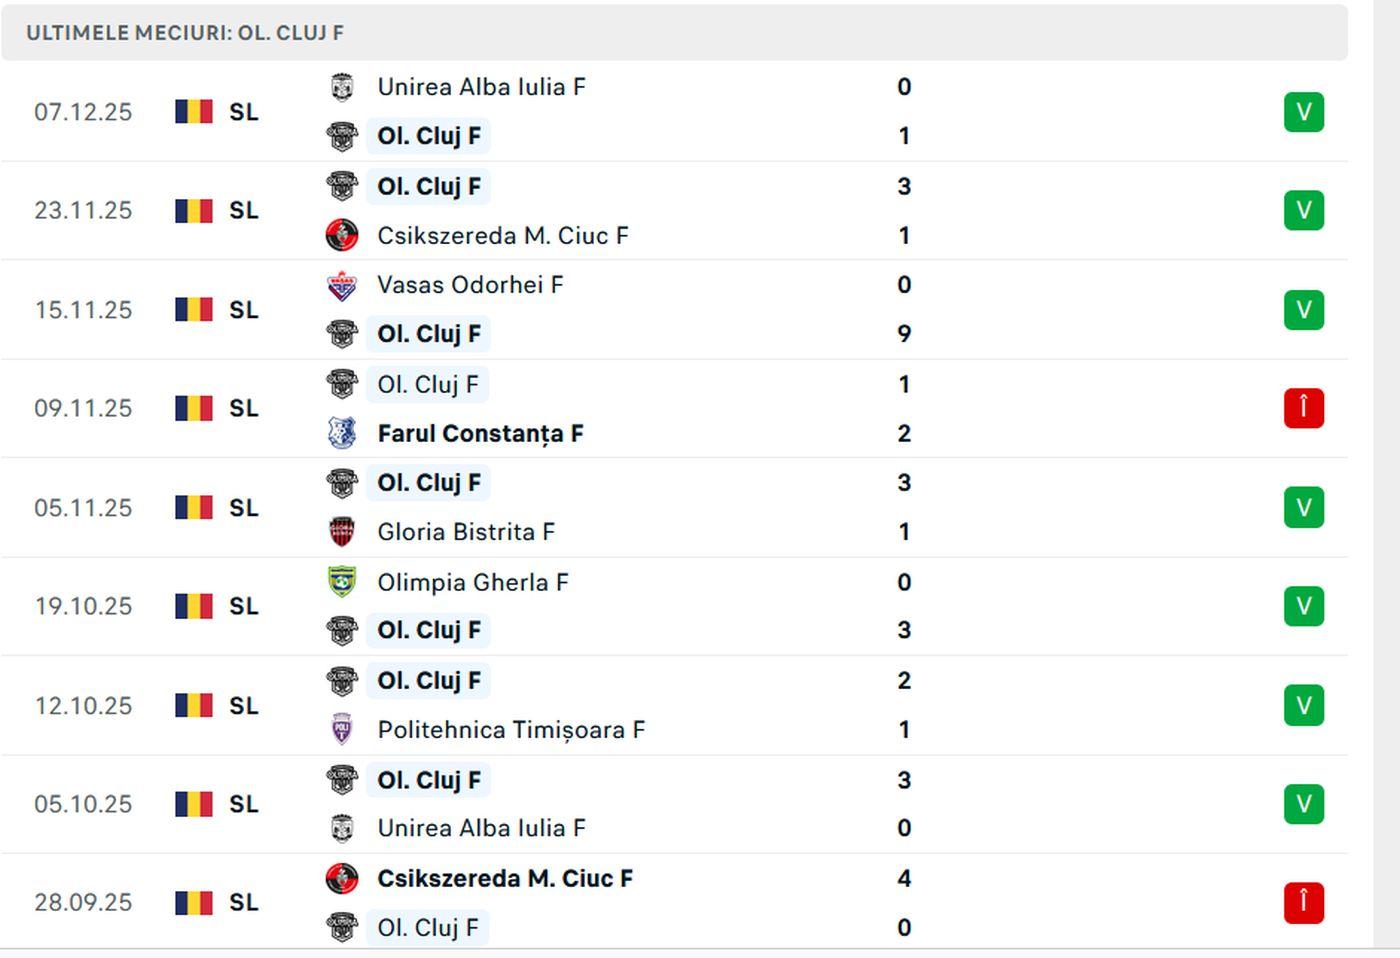Screen dimensions: 1400x958
Task: Click the Farul Constanța F club logo
Action: tap(342, 433)
